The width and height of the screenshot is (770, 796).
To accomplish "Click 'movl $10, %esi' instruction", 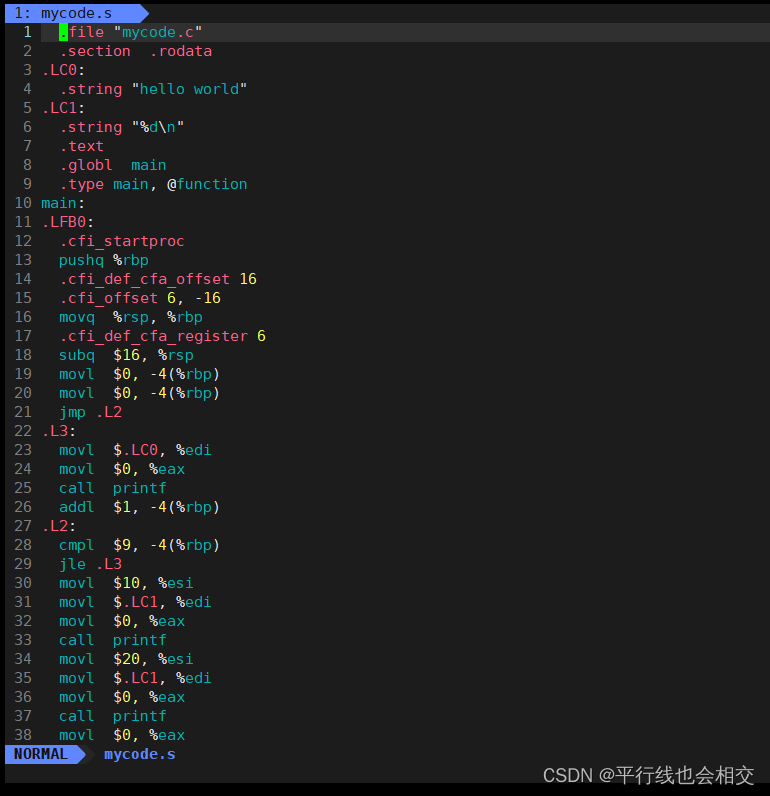I will (126, 583).
